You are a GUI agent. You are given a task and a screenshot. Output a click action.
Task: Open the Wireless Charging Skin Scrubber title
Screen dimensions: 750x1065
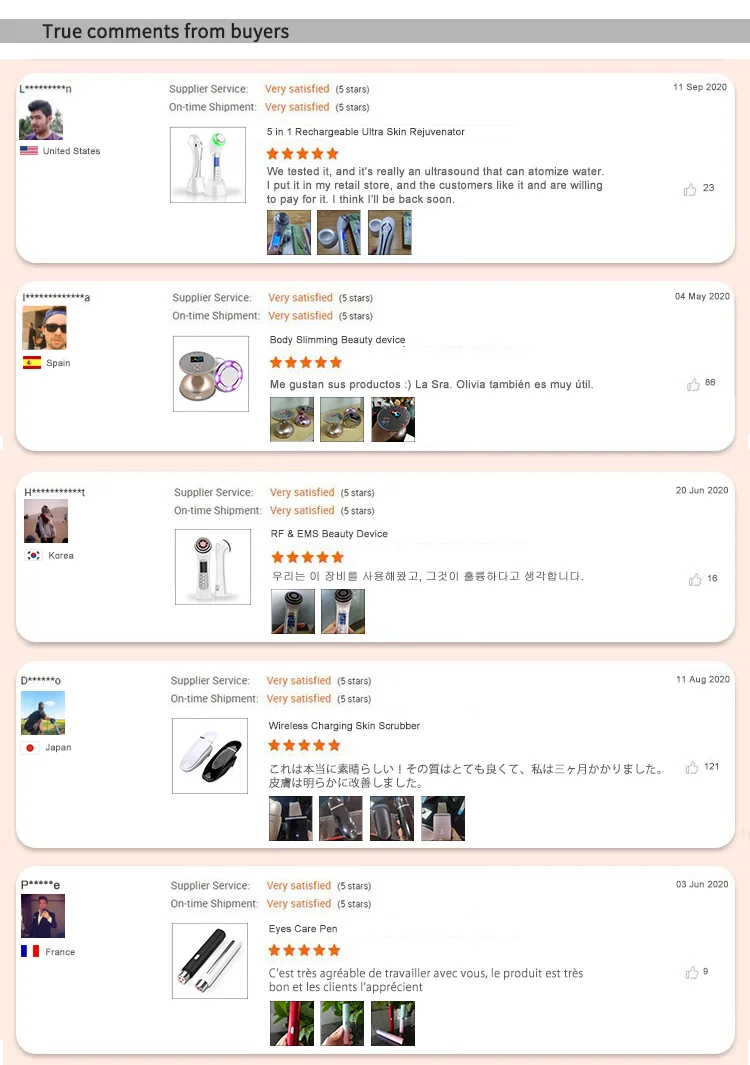pyautogui.click(x=344, y=725)
